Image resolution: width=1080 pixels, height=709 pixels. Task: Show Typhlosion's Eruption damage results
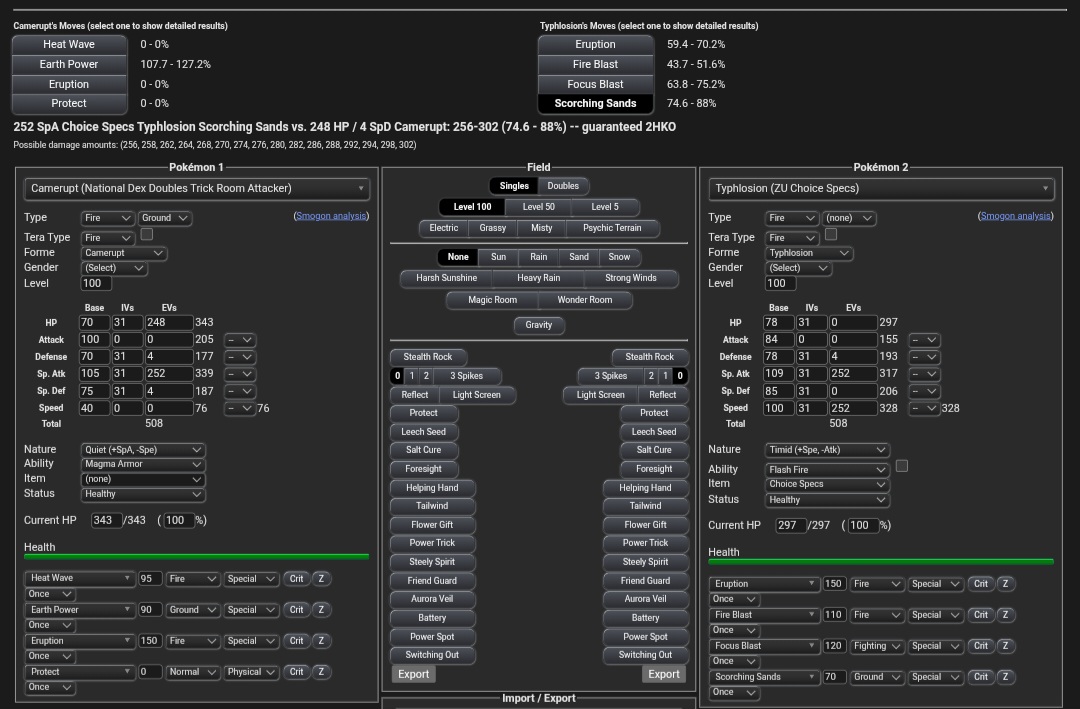[x=595, y=44]
